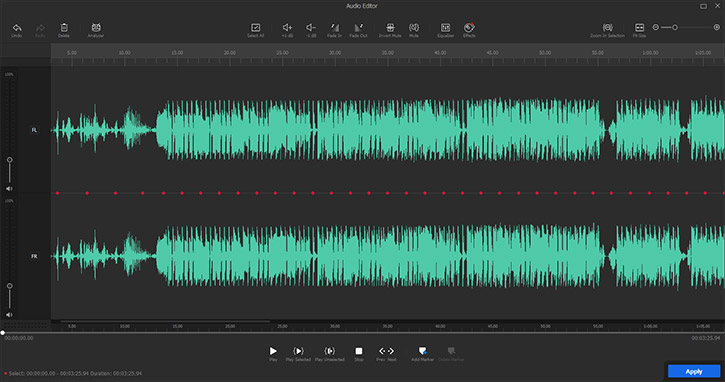Jump to the previous marker
The image size is (725, 382).
tap(382, 351)
